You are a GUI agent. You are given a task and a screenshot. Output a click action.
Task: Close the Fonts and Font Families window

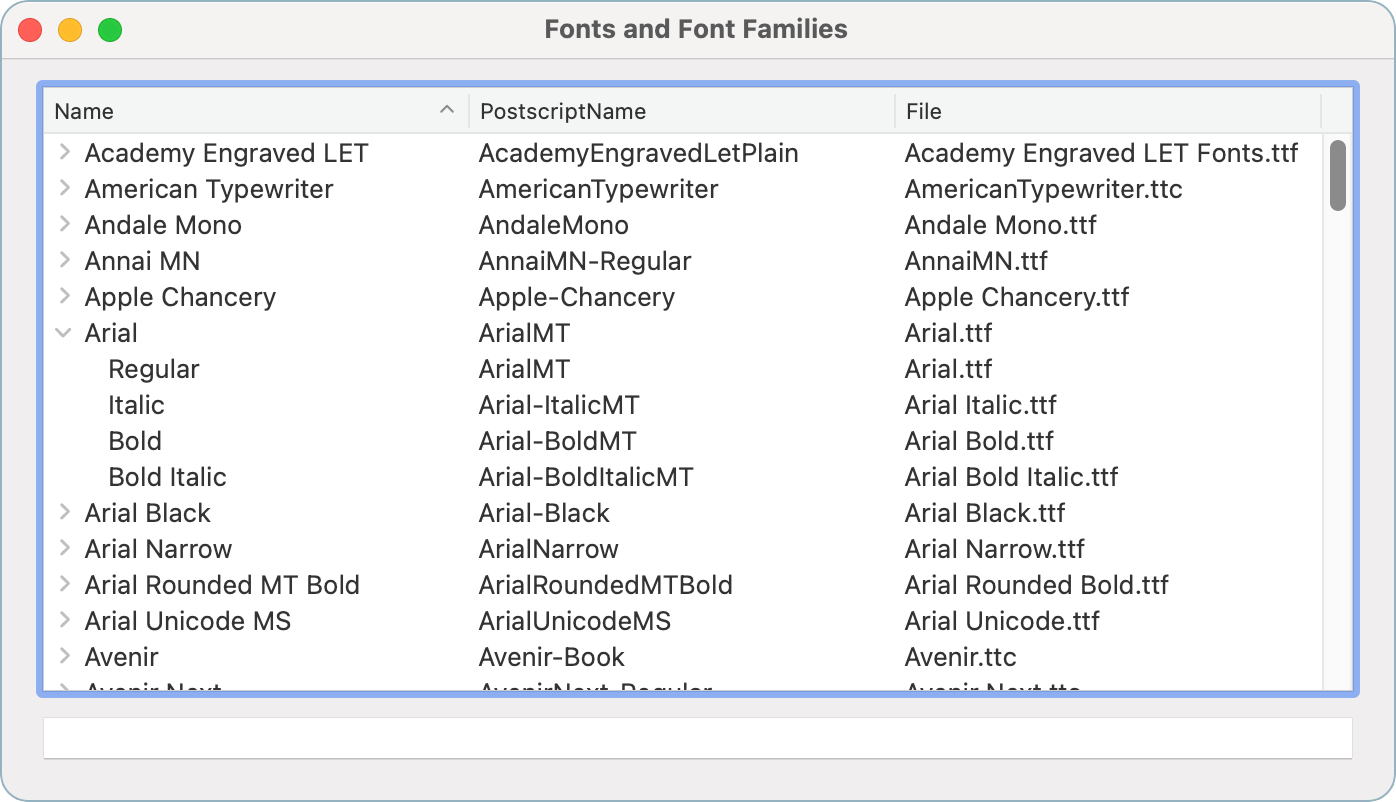pyautogui.click(x=30, y=30)
